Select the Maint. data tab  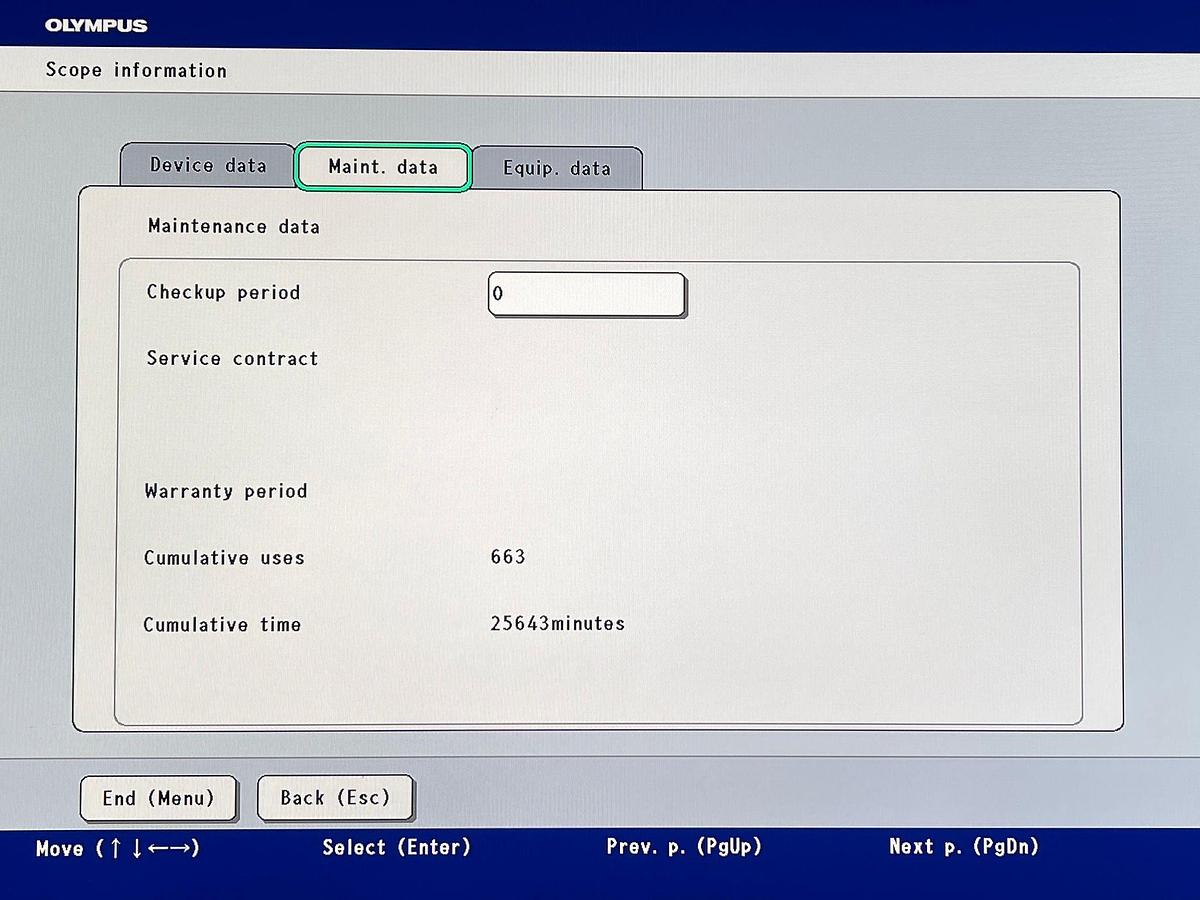point(383,167)
